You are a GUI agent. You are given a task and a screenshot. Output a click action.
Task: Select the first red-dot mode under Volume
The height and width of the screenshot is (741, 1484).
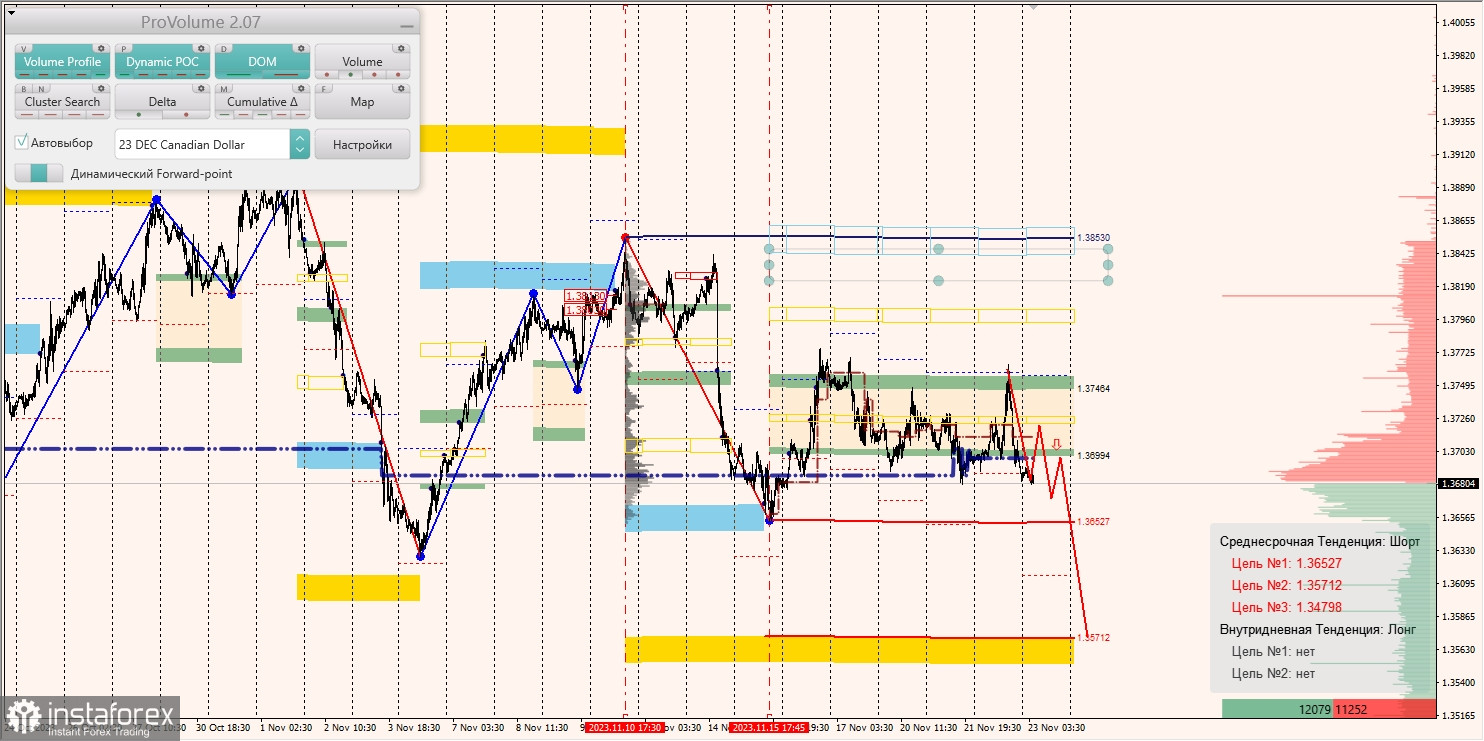coord(327,75)
